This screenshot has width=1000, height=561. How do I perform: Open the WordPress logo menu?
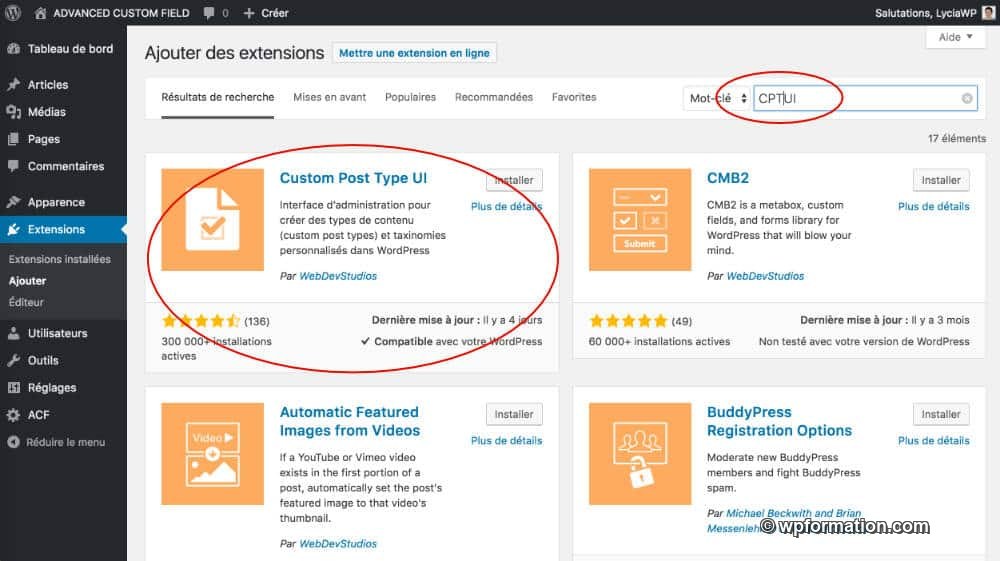pos(13,13)
